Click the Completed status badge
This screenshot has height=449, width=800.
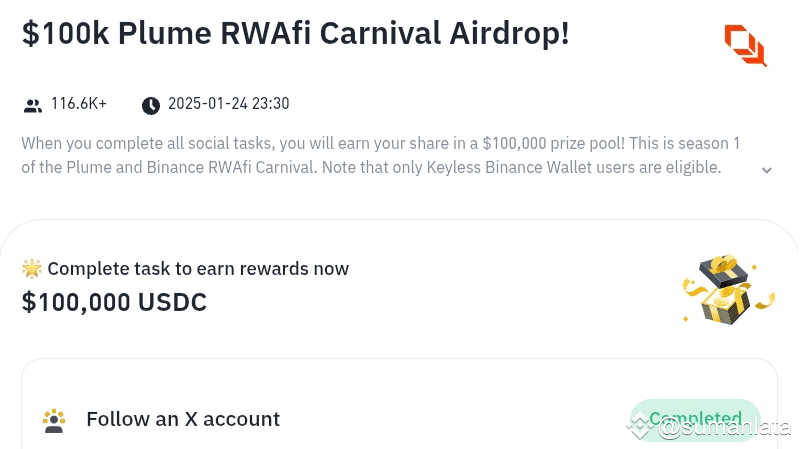coord(695,418)
